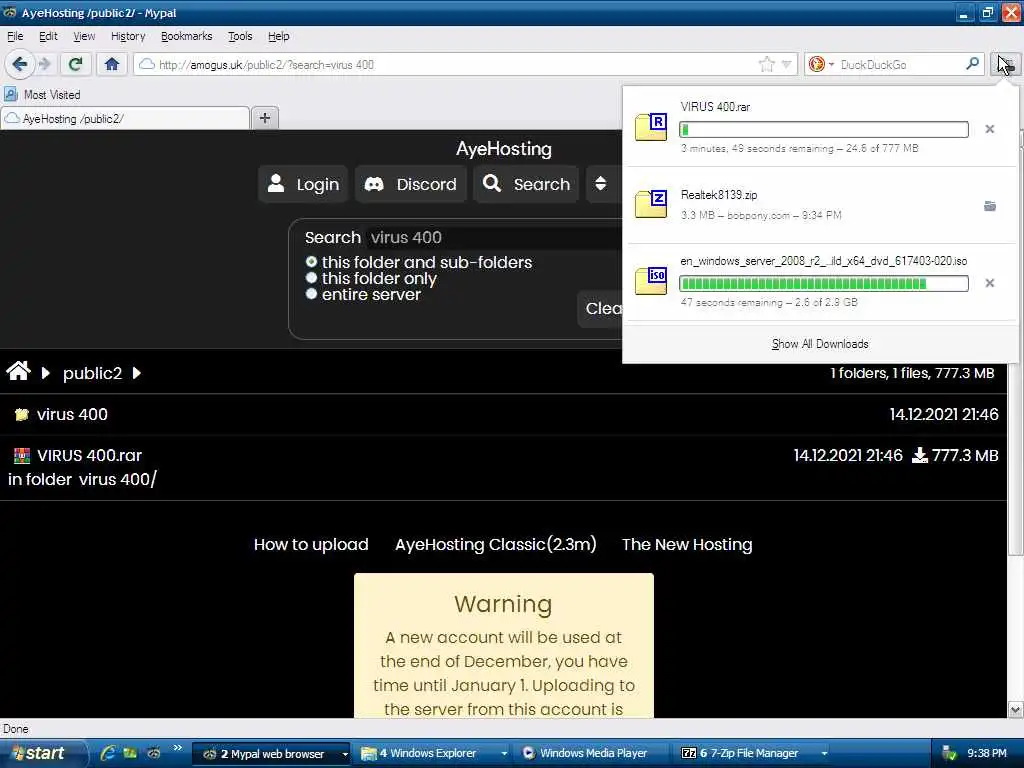Image resolution: width=1024 pixels, height=768 pixels.
Task: Open the bookmark star dropdown arrow
Action: (x=786, y=64)
